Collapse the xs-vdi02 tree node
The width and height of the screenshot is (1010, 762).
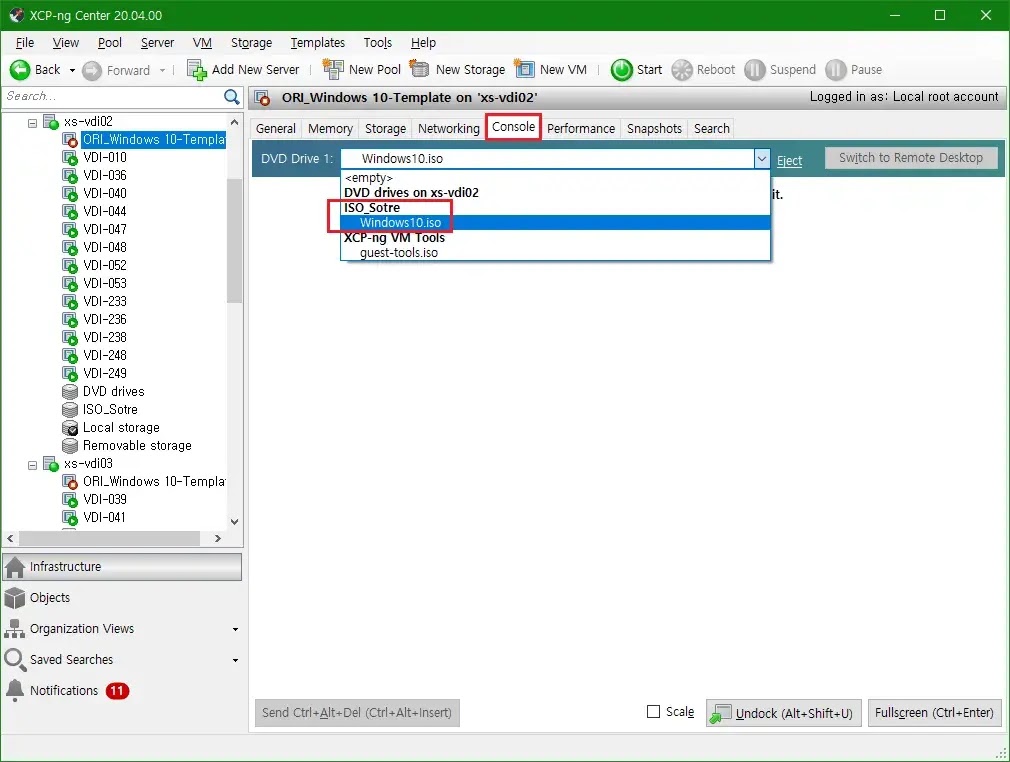[x=32, y=122]
